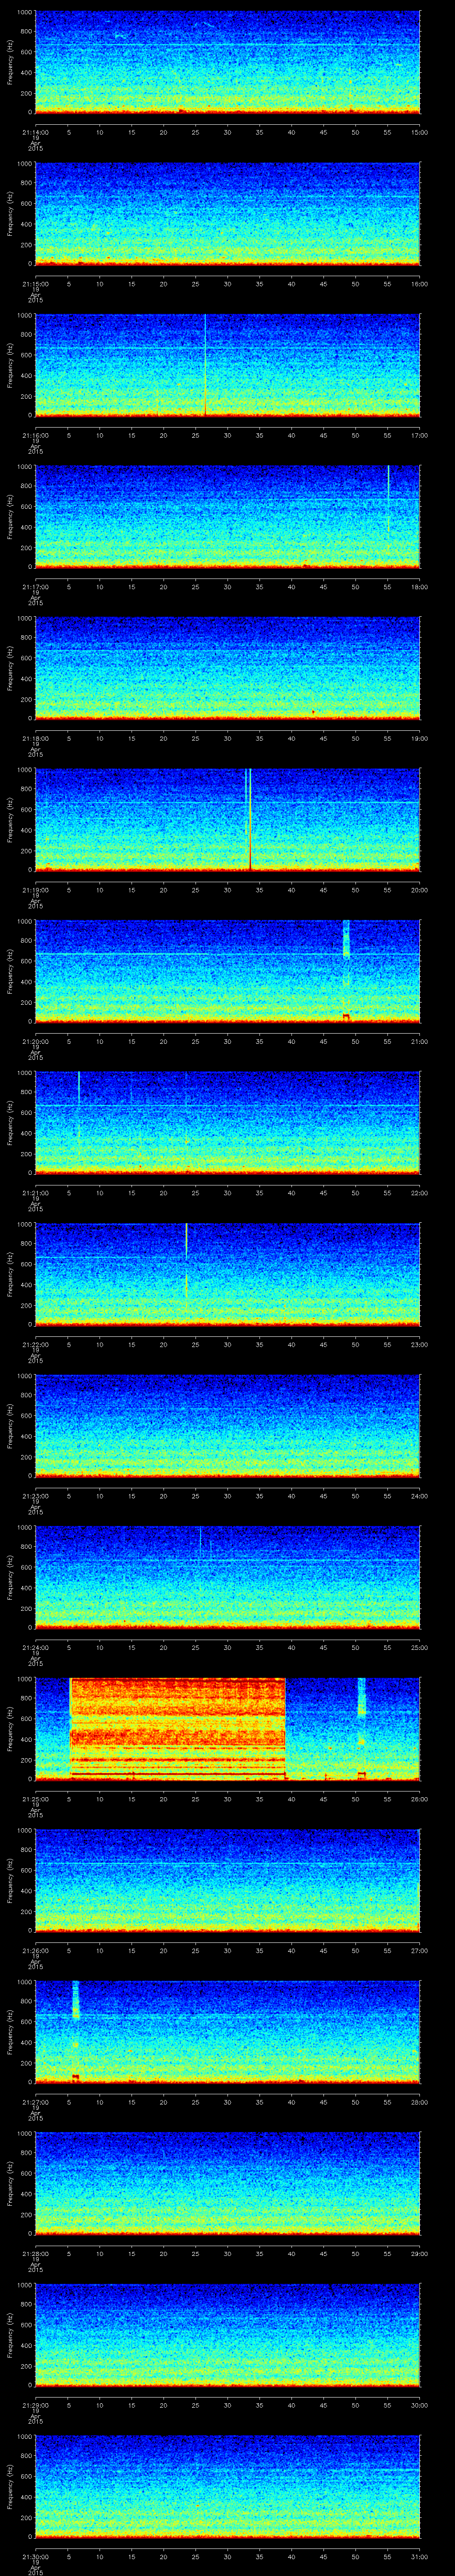Click the vertical line at 55 seconds in 21:17 panel

[x=388, y=498]
